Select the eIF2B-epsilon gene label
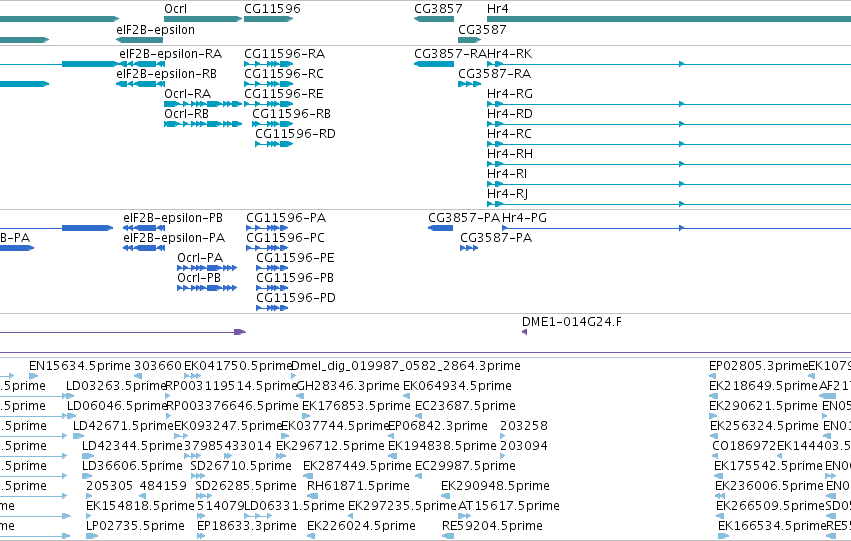The image size is (851, 541). pos(155,30)
